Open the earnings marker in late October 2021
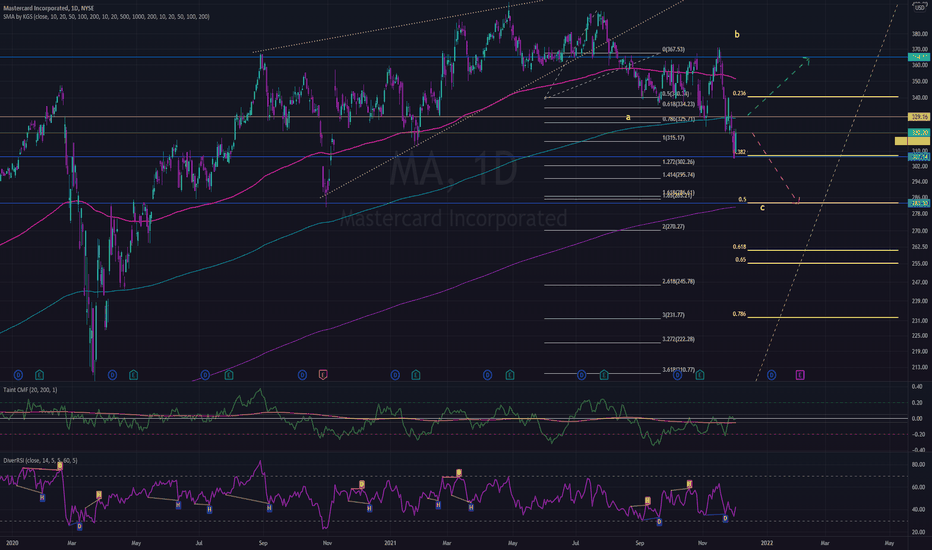Viewport: 932px width, 550px height. [700, 375]
